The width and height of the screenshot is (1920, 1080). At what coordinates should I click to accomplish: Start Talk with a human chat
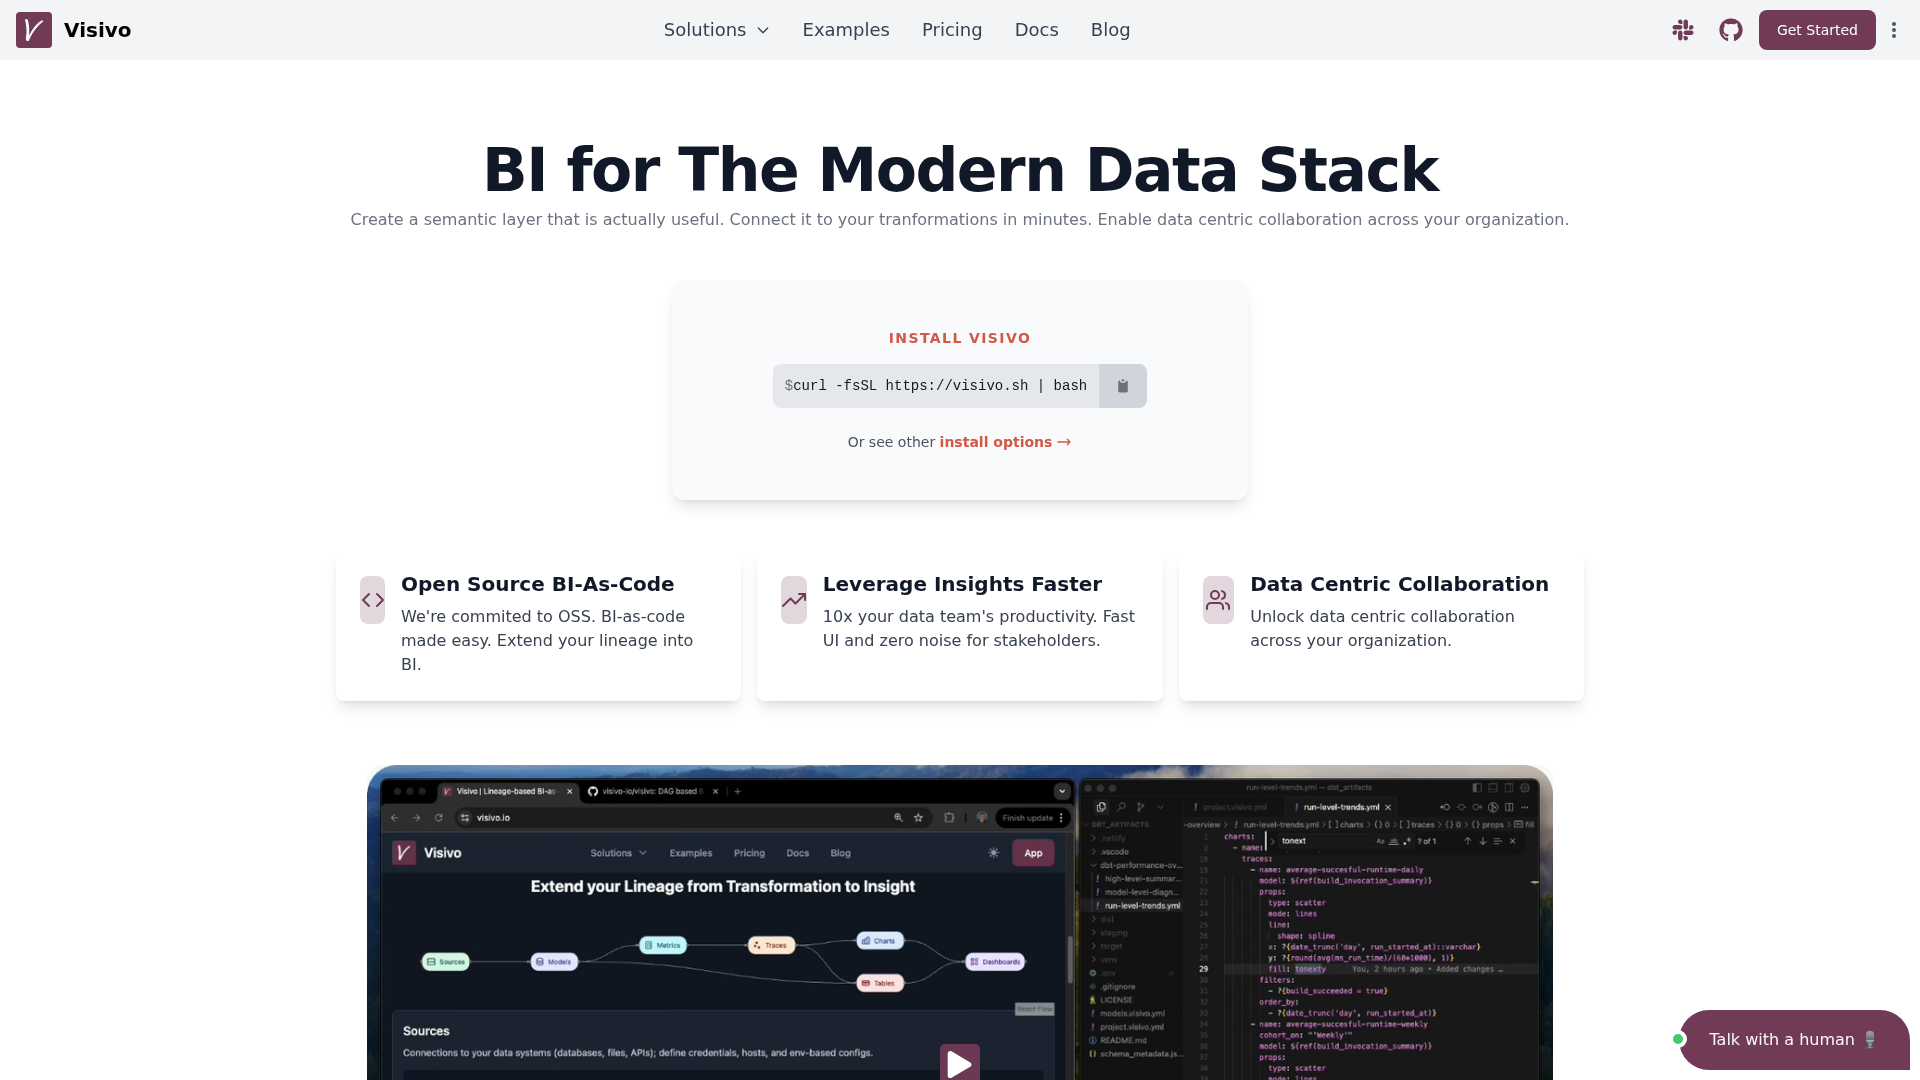1794,1040
